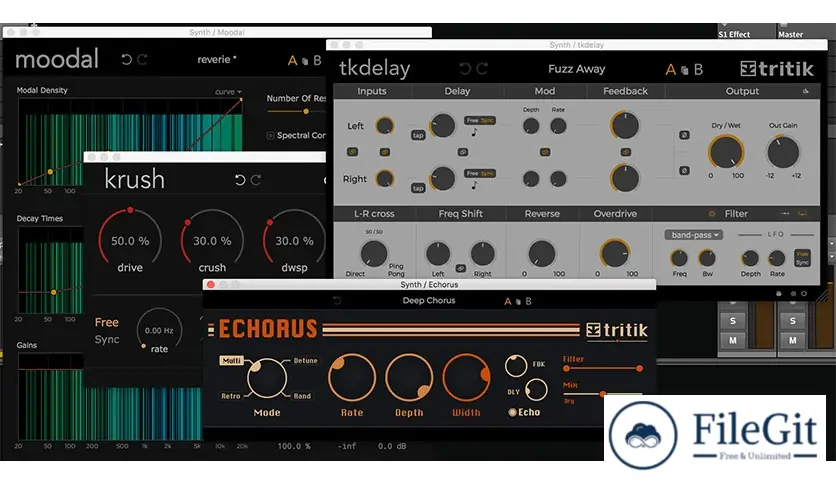Image resolution: width=836 pixels, height=484 pixels.
Task: Toggle the link icon between the input knobs
Action: coord(384,152)
